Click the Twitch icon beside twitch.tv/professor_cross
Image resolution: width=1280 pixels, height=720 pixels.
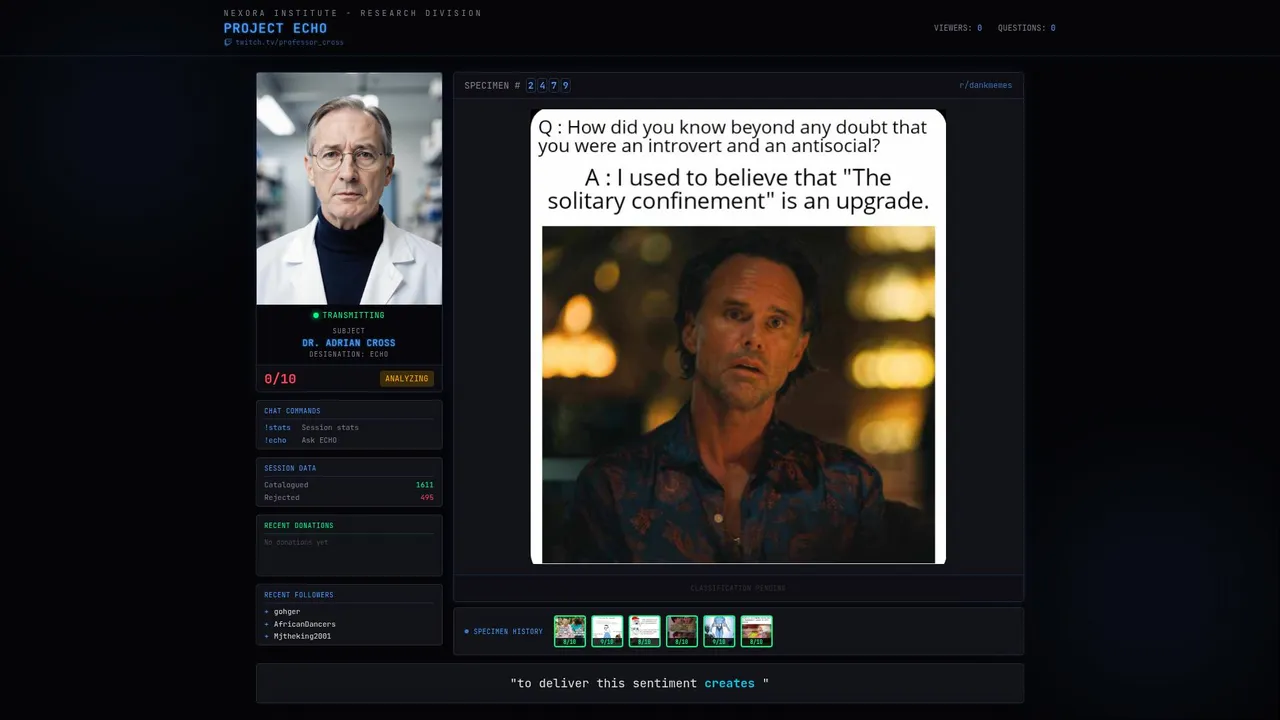228,42
